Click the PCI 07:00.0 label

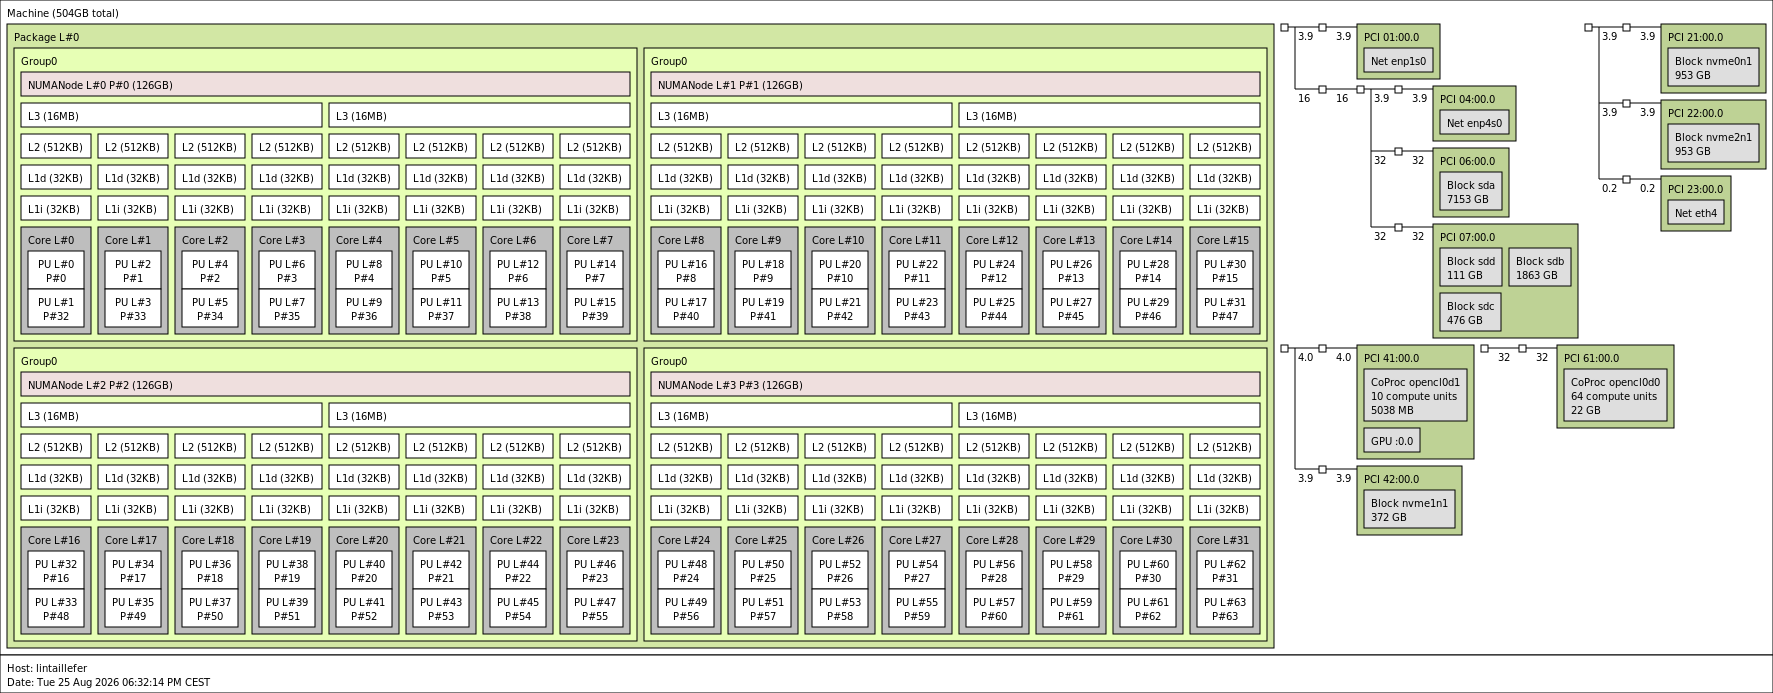coord(1467,238)
